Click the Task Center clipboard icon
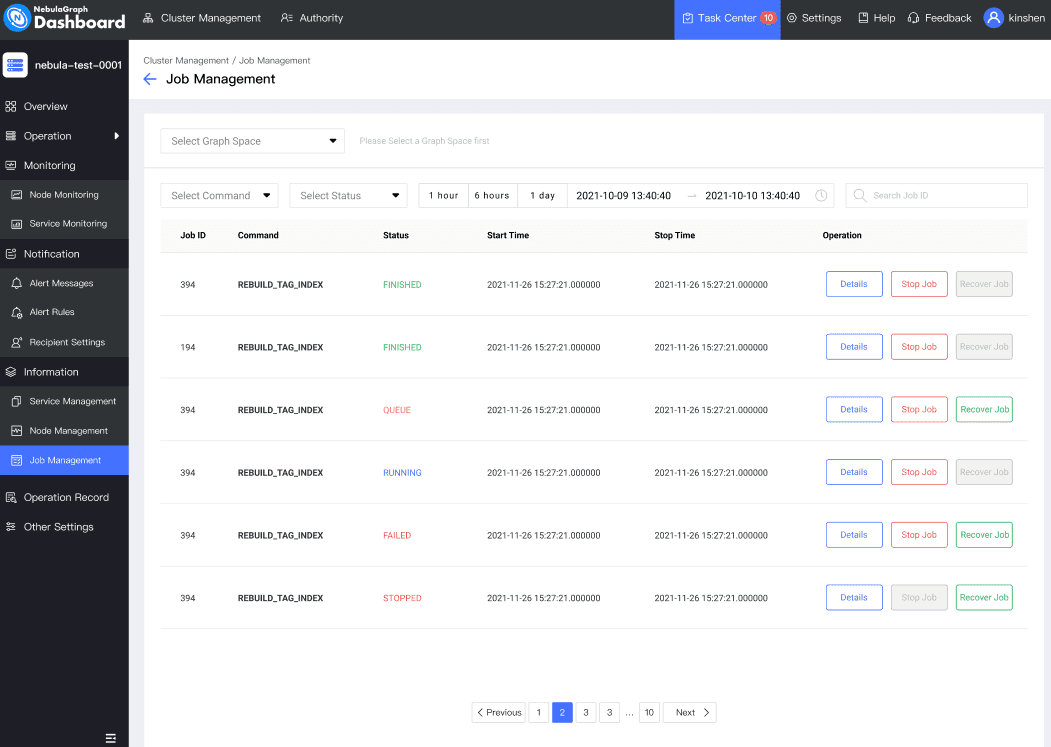The image size is (1051, 747). [688, 18]
